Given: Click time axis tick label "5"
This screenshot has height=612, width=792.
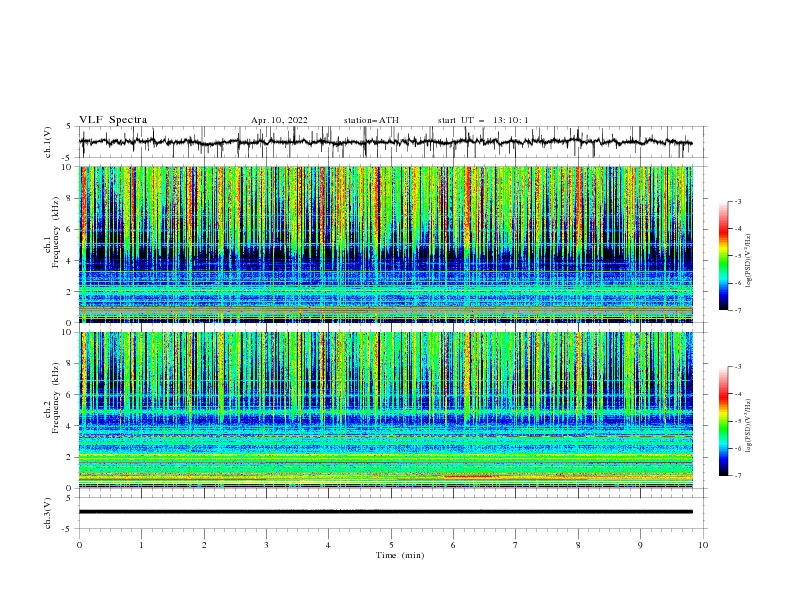Looking at the screenshot, I should tap(391, 545).
